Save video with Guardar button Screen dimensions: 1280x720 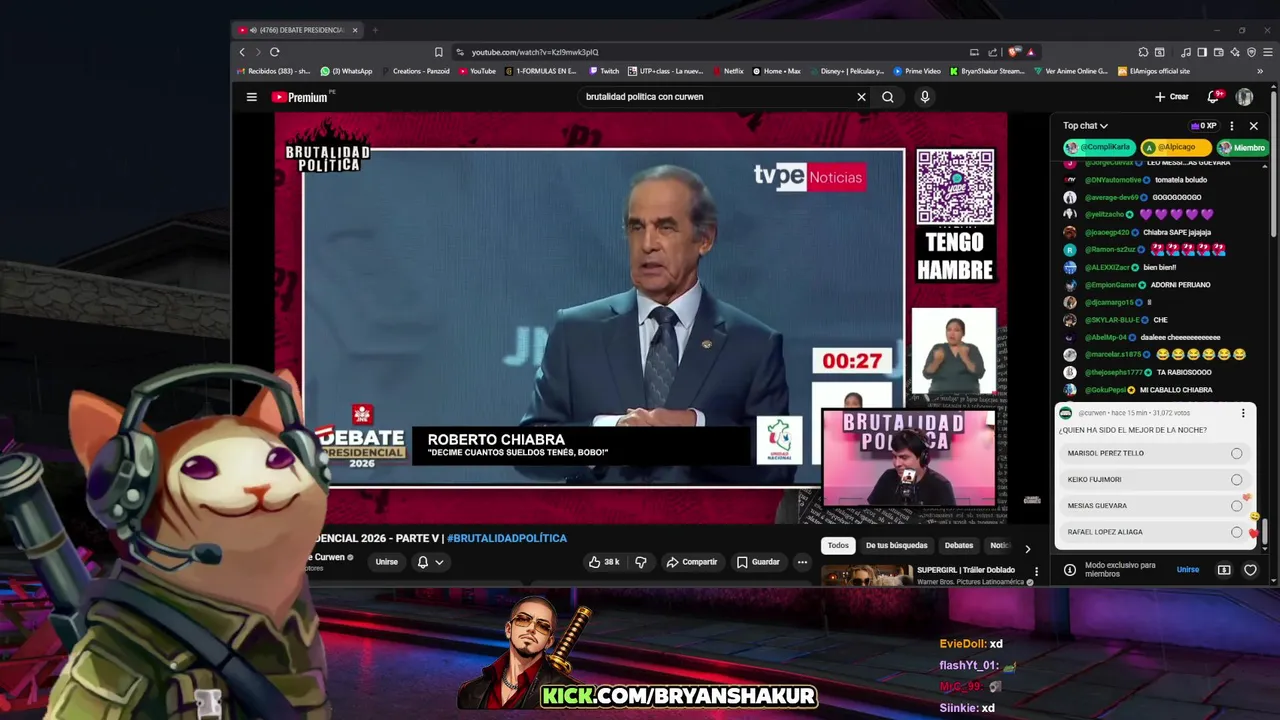click(758, 562)
